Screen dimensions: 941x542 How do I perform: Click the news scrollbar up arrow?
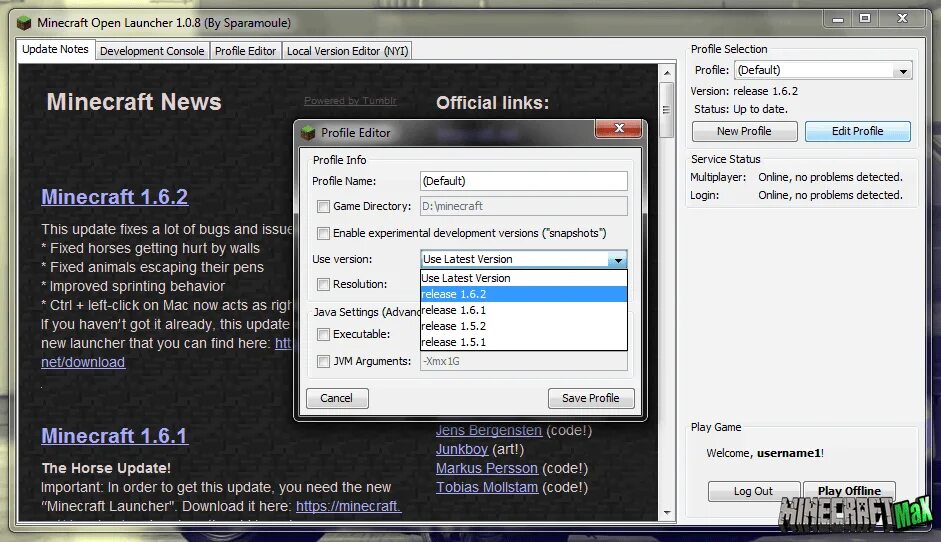tap(667, 73)
